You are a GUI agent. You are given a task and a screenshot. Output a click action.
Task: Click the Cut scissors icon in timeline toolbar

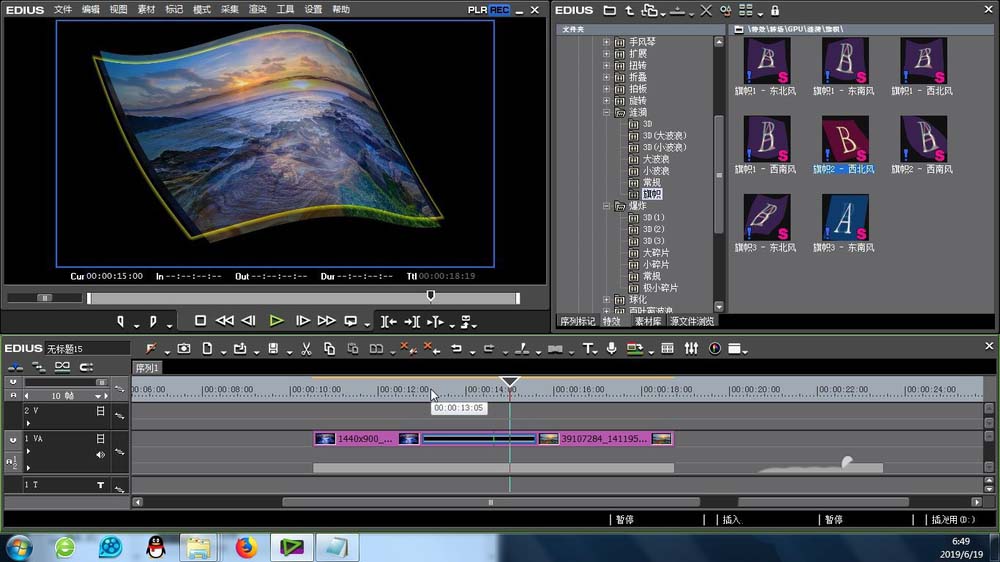coord(306,348)
